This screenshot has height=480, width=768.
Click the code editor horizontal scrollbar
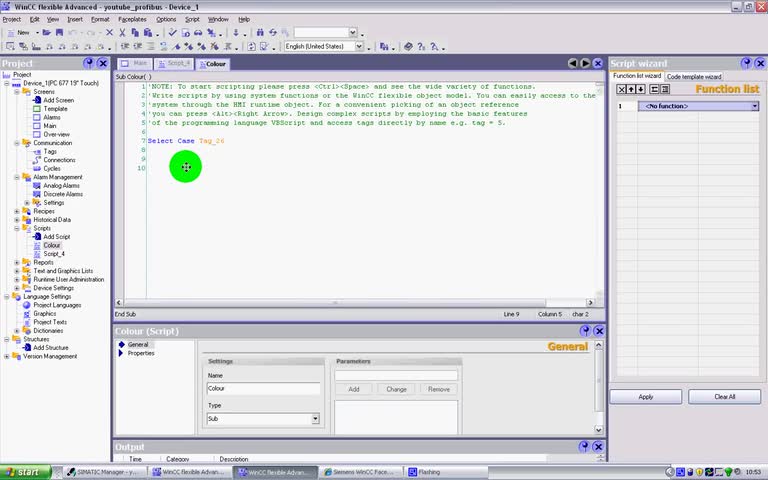click(335, 303)
